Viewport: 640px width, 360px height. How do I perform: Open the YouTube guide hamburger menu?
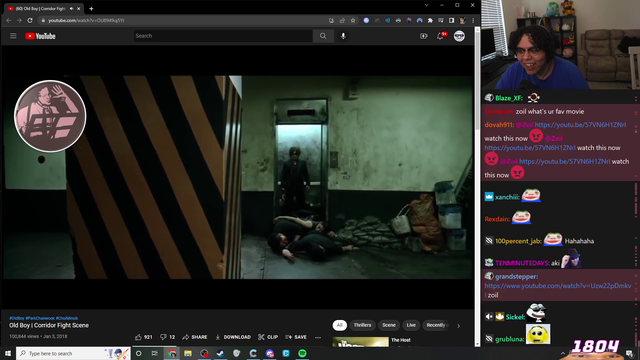(x=13, y=36)
